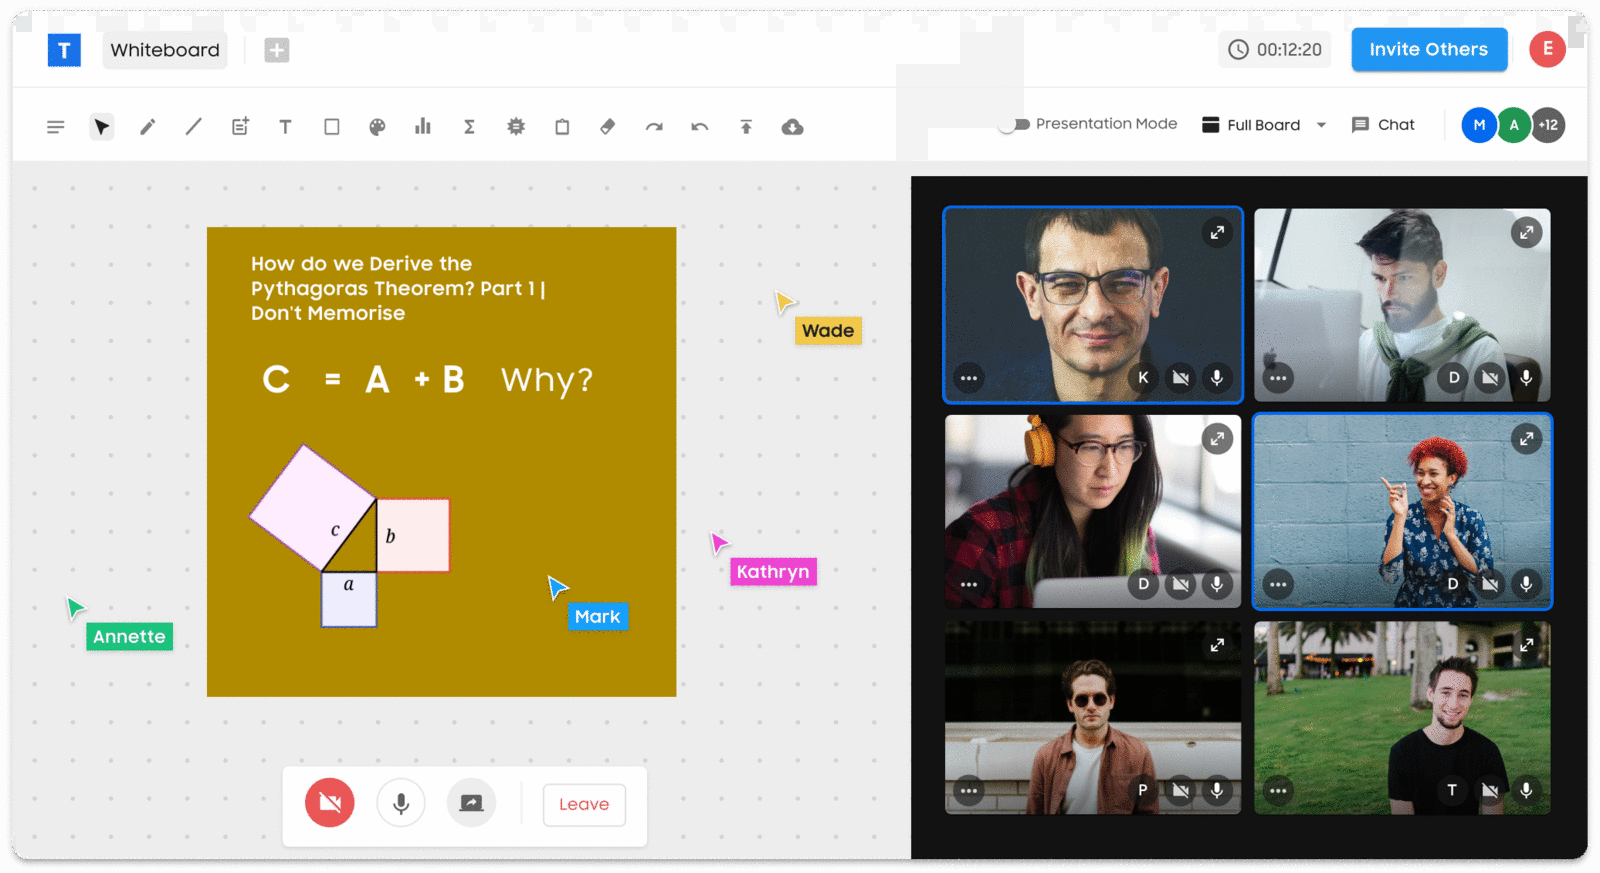Select the text tool

(285, 127)
